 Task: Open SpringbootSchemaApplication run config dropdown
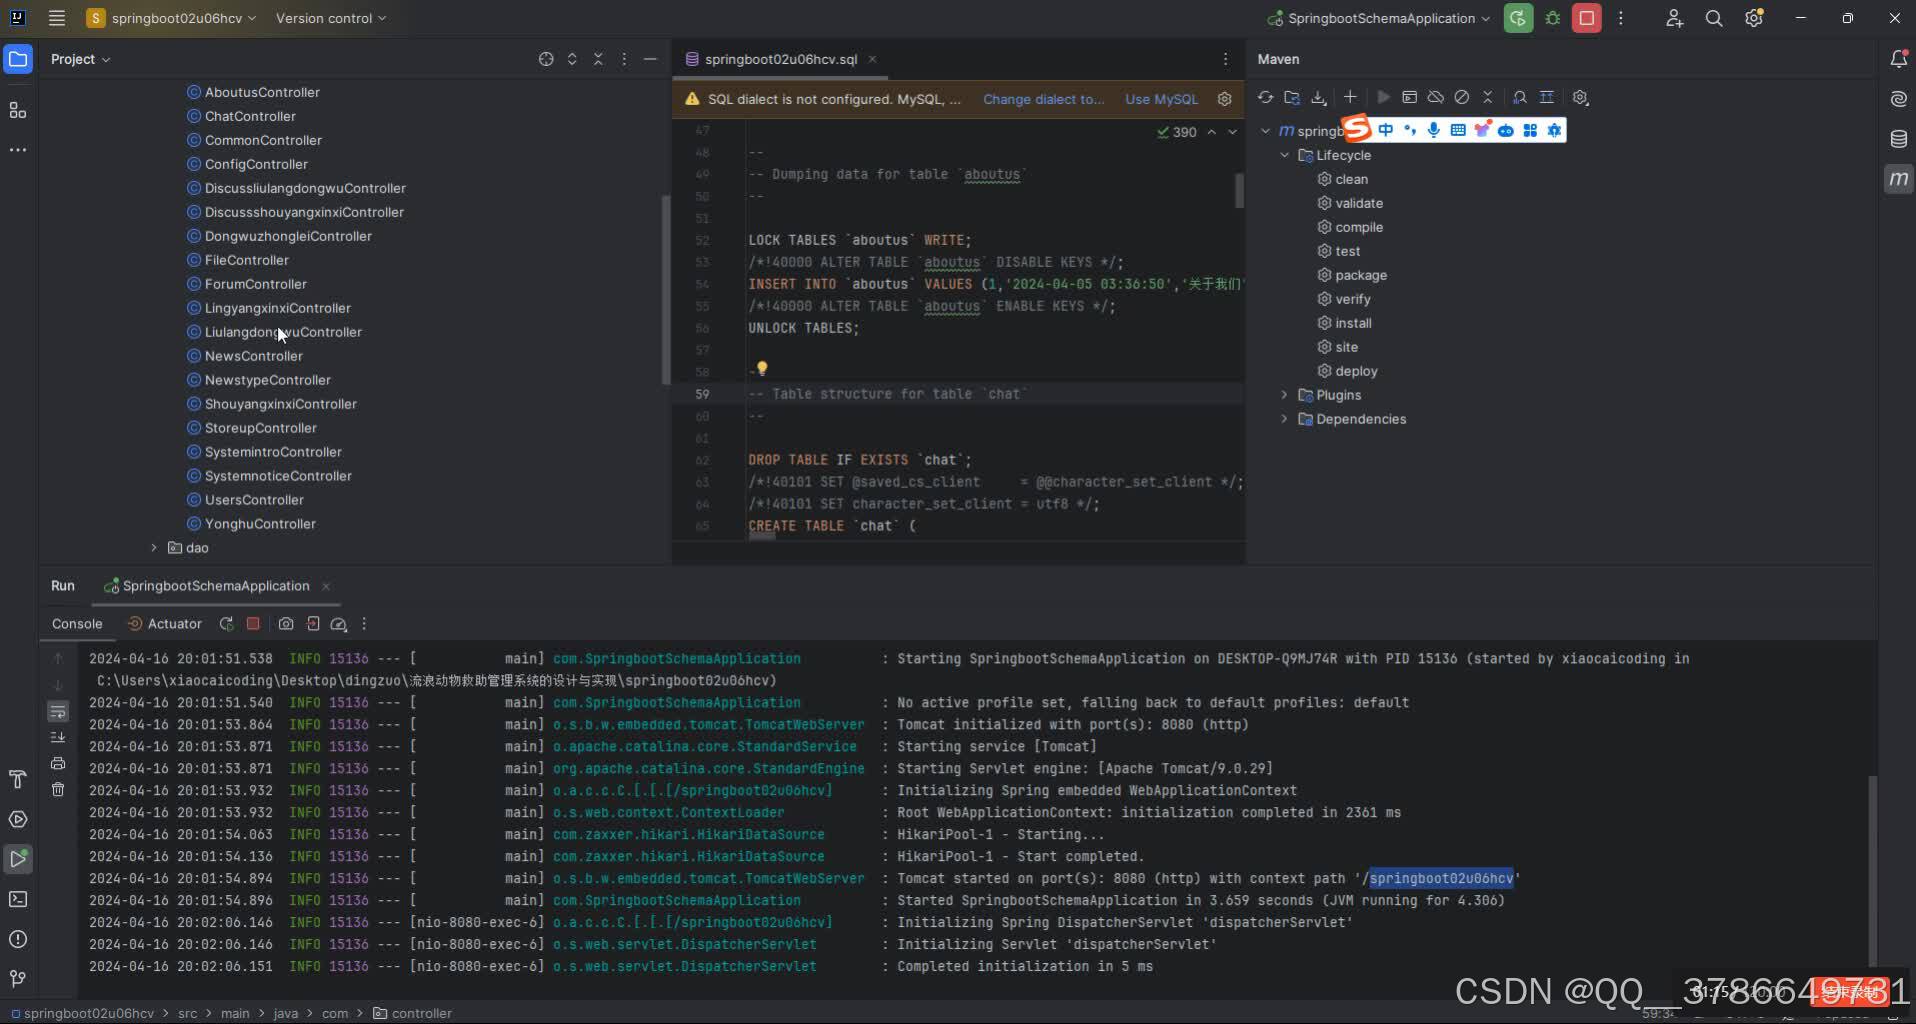(1379, 18)
